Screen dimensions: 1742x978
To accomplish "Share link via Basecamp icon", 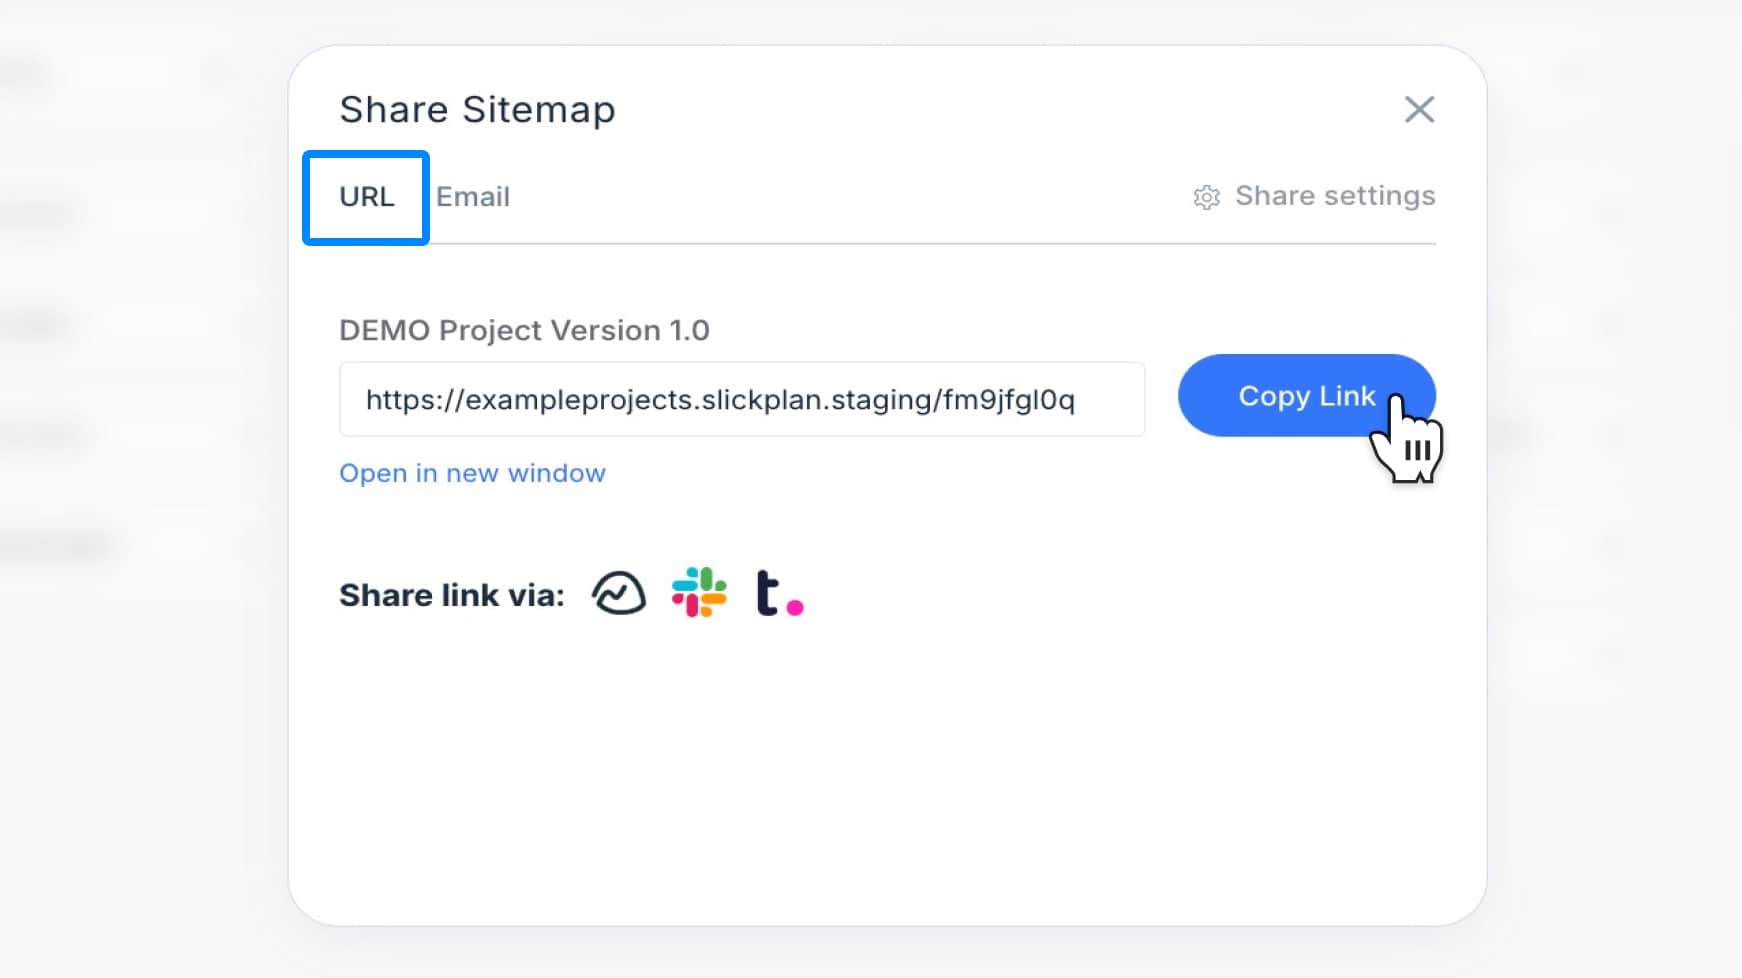I will tap(619, 593).
